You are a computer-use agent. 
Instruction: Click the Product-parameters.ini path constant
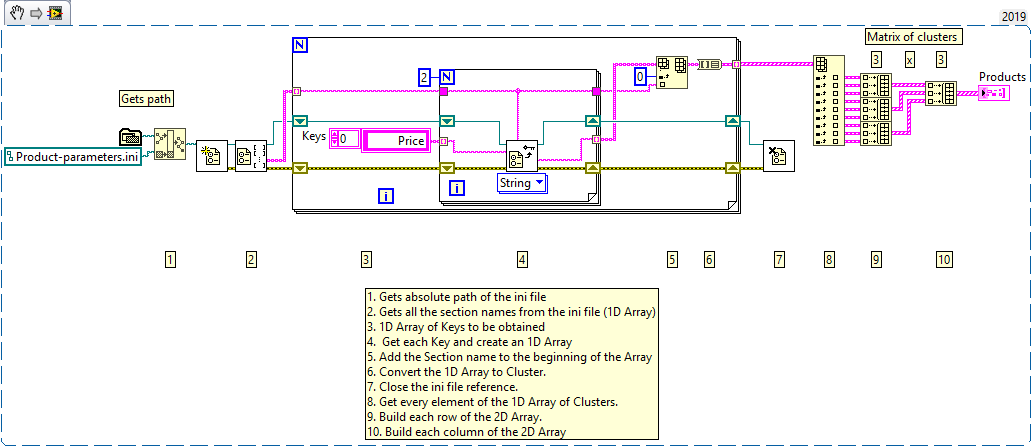point(73,155)
